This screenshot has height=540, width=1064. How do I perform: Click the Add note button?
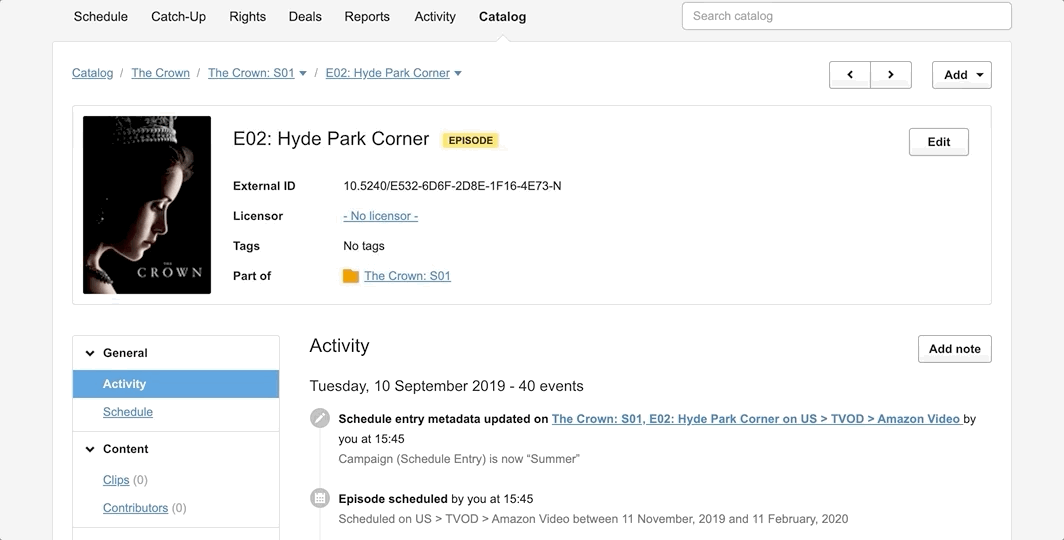point(954,349)
